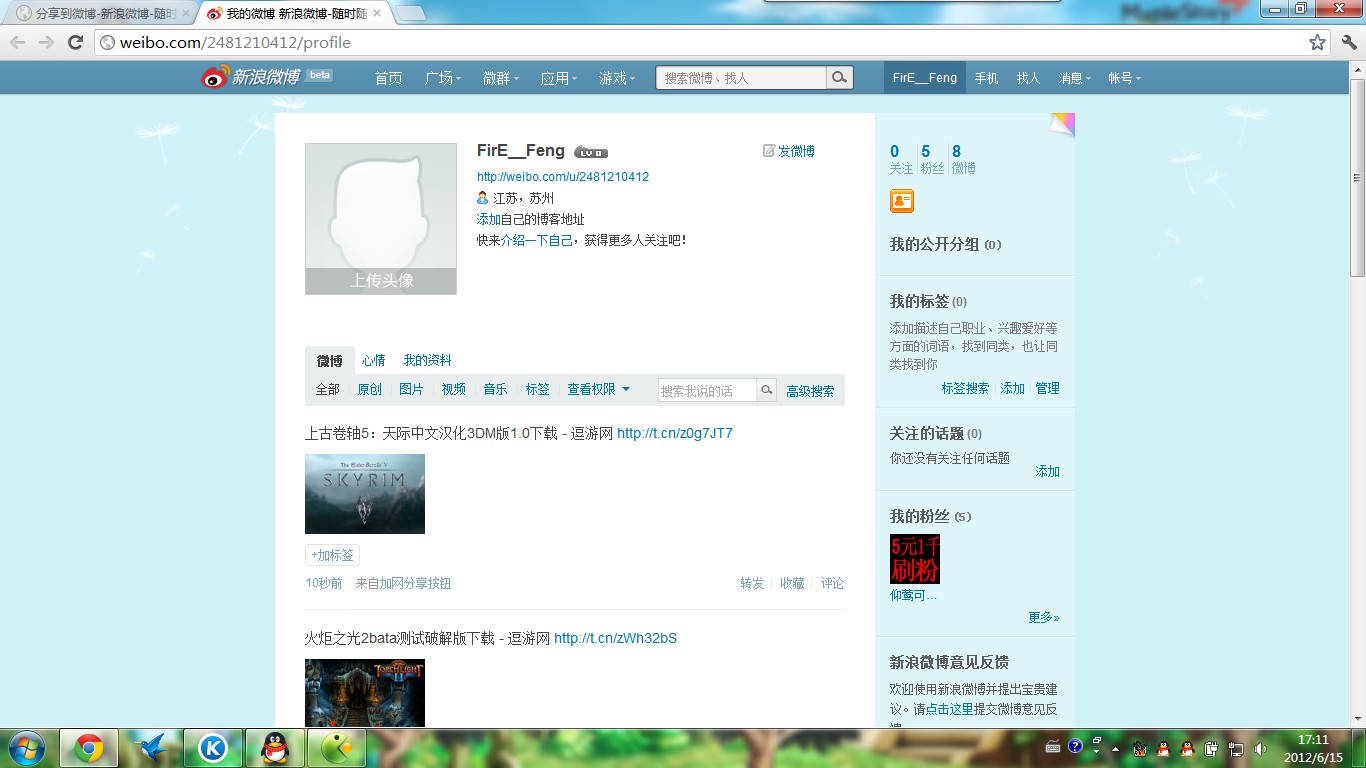Click the 5元1千刷粉 fan avatar
Screen dimensions: 1366x768
point(915,559)
